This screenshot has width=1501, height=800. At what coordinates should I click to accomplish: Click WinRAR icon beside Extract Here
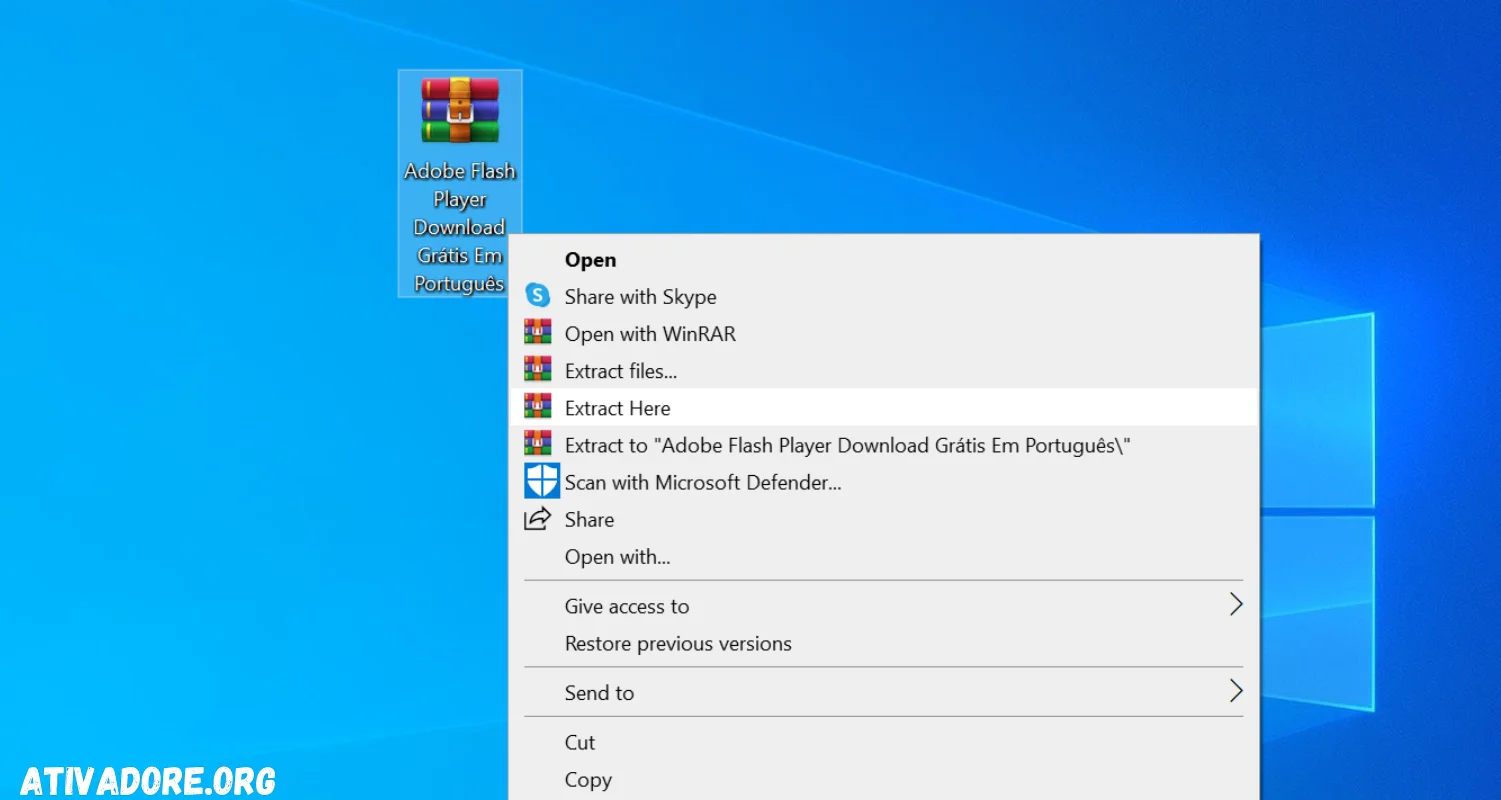(x=538, y=406)
